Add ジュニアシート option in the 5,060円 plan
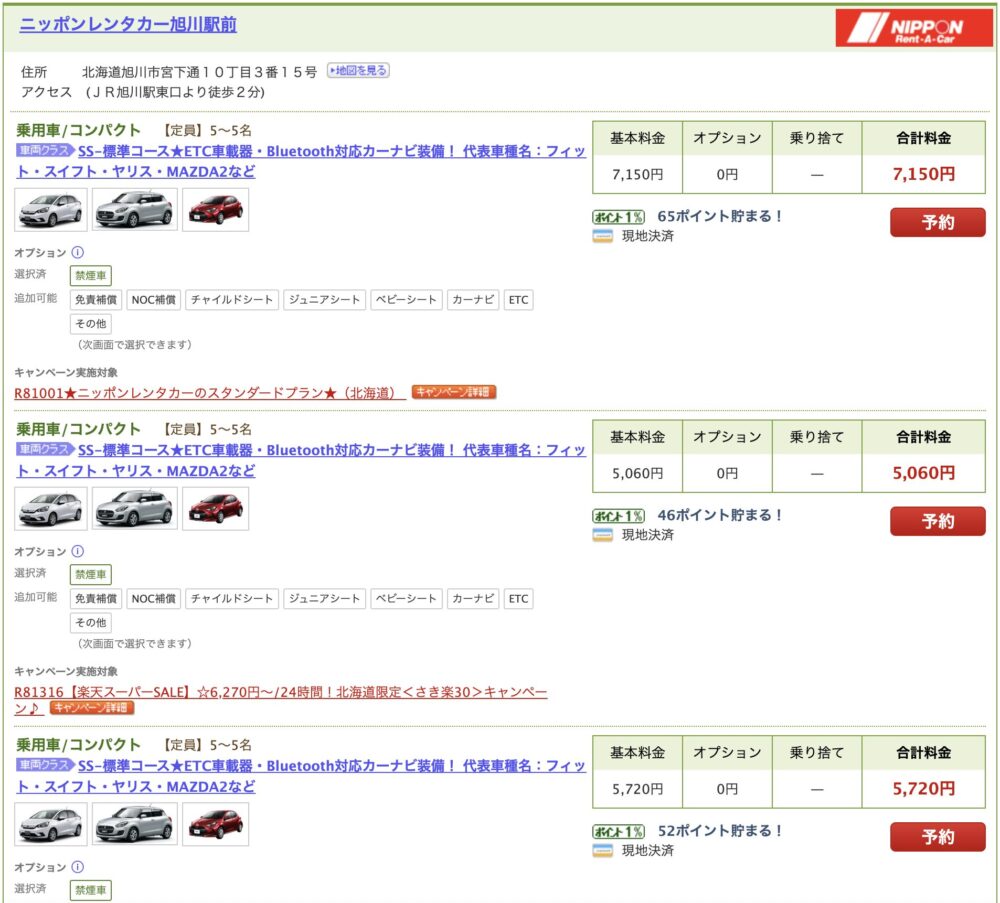This screenshot has width=1000, height=903. (325, 599)
